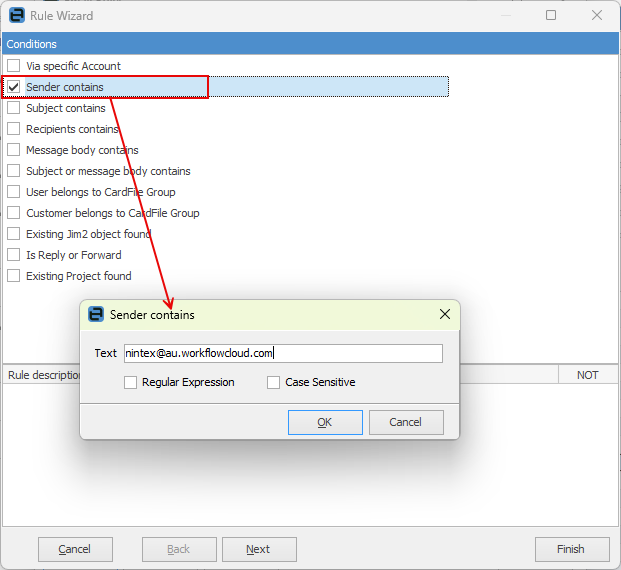Click the Finish button
This screenshot has width=621, height=570.
[572, 549]
